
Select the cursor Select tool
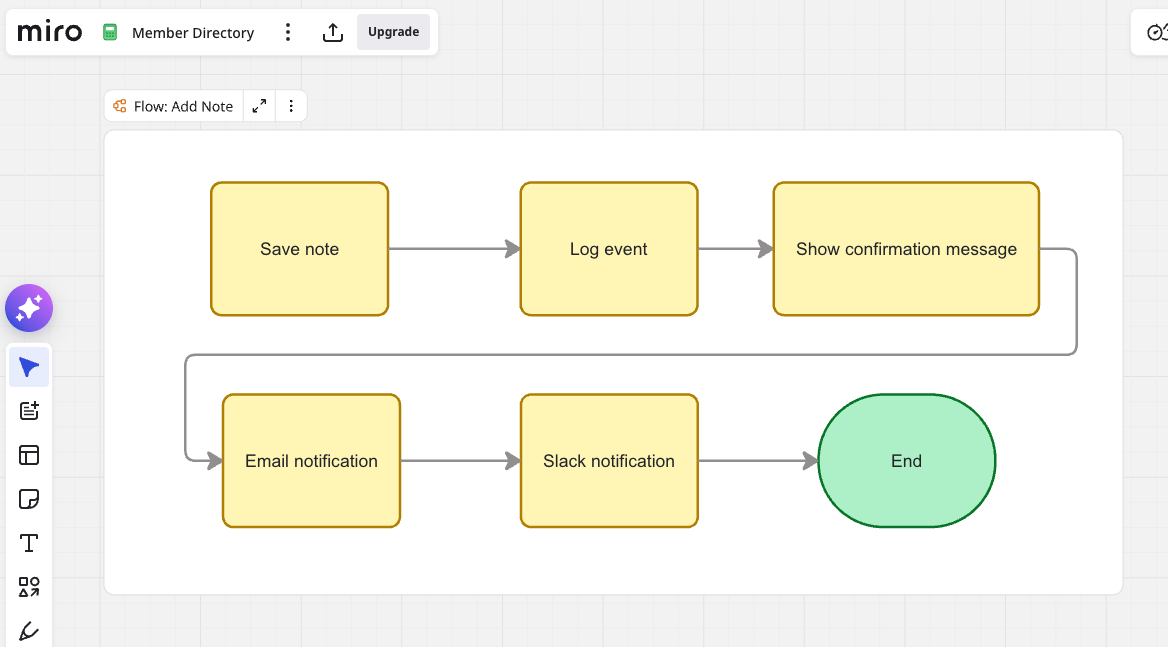(x=29, y=367)
